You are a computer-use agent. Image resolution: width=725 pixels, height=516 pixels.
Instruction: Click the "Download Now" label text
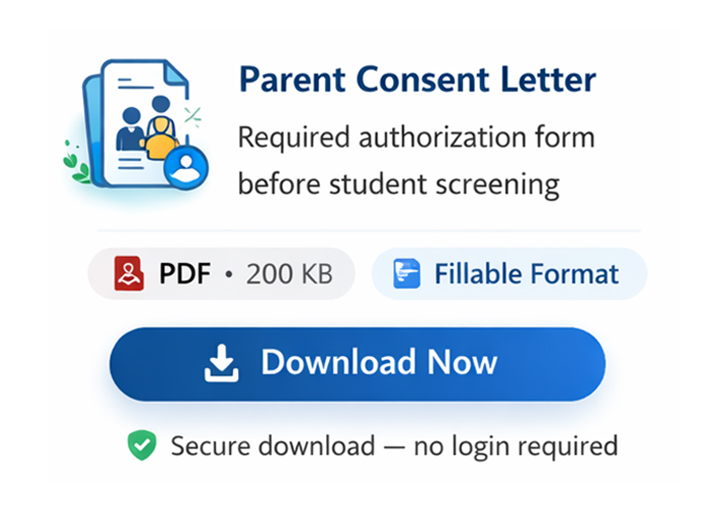[x=379, y=363]
